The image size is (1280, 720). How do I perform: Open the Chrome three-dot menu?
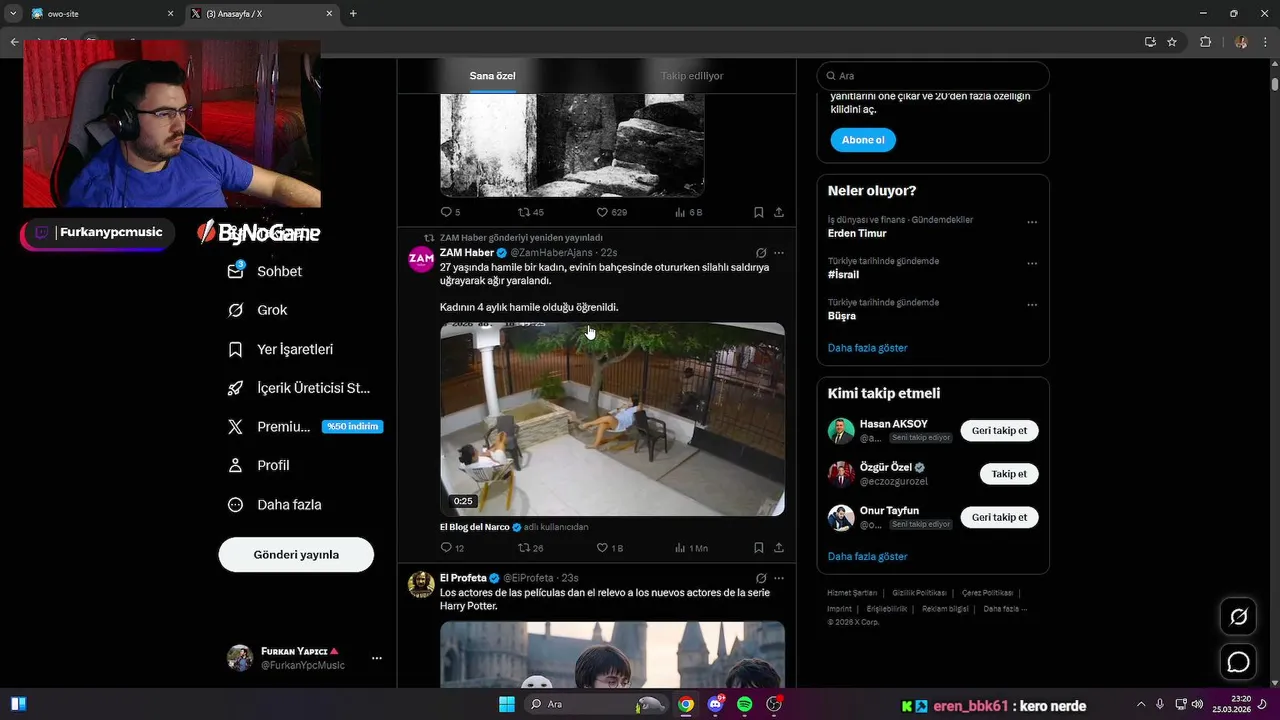click(x=1265, y=42)
